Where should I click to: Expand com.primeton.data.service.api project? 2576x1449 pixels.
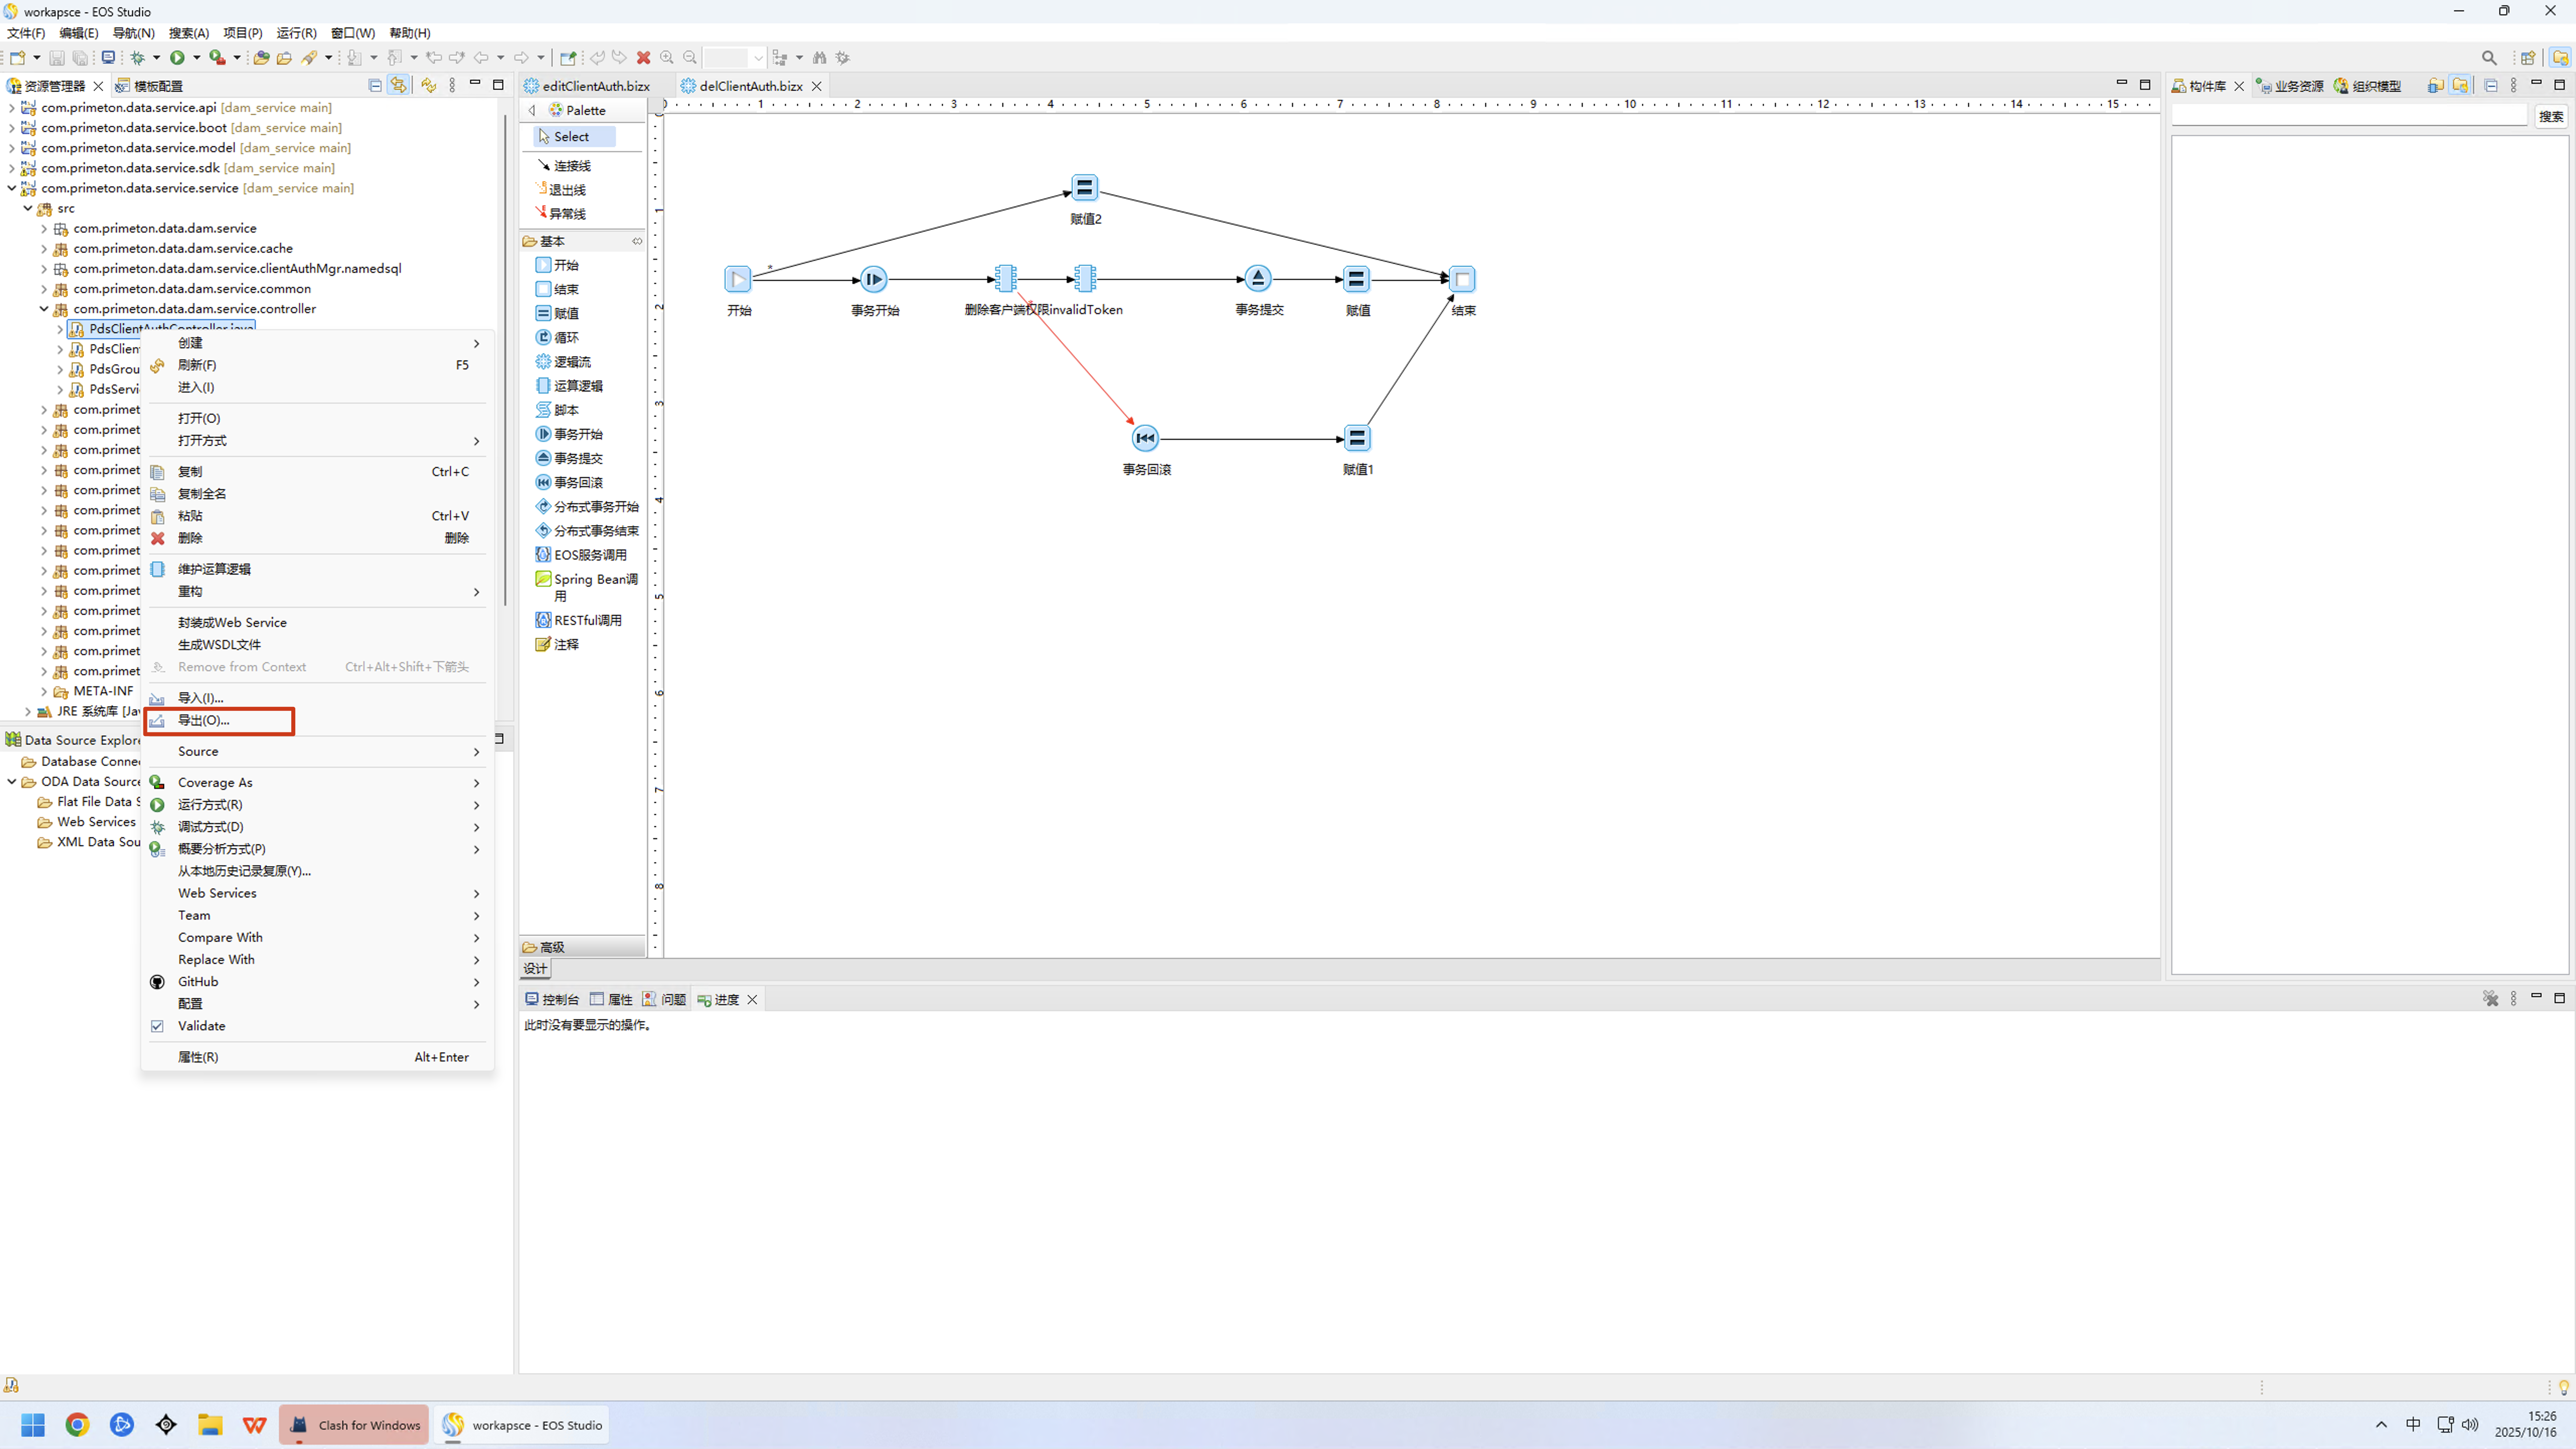[11, 107]
